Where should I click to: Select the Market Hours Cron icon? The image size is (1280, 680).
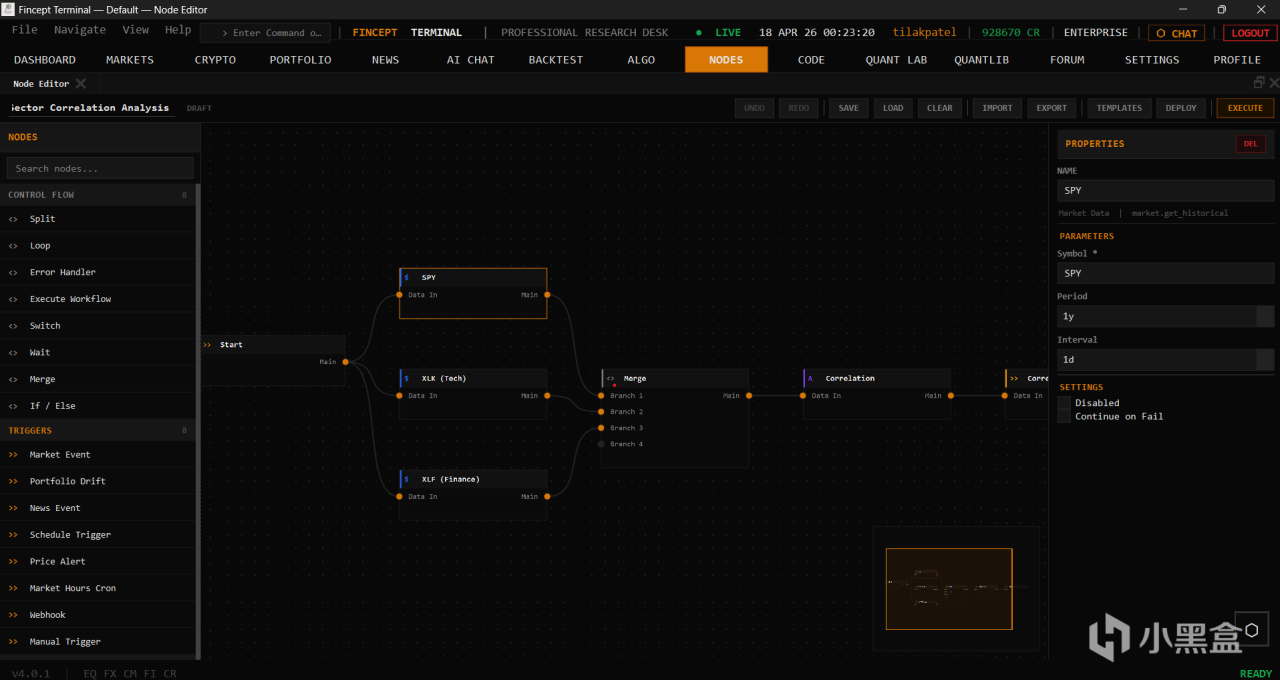13,588
